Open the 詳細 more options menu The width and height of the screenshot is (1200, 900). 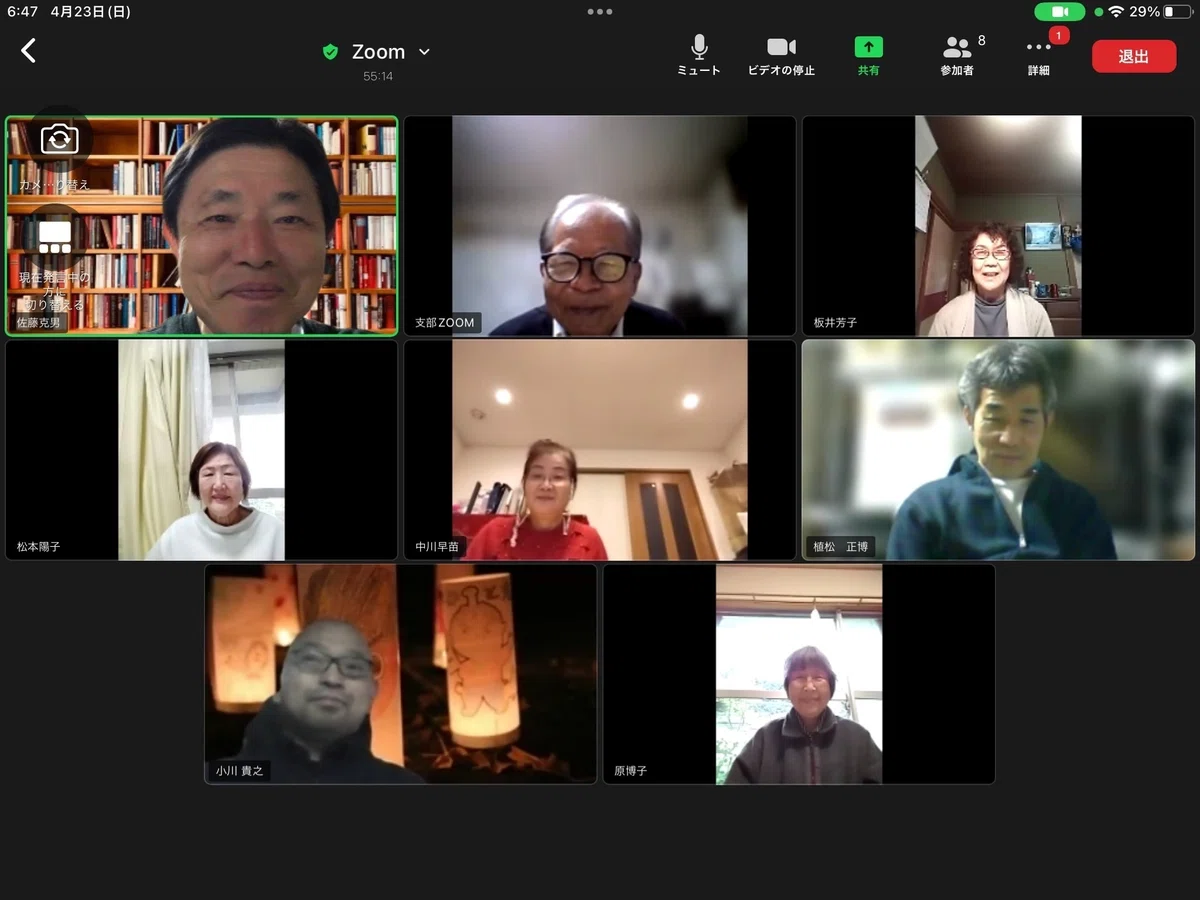click(x=1039, y=56)
